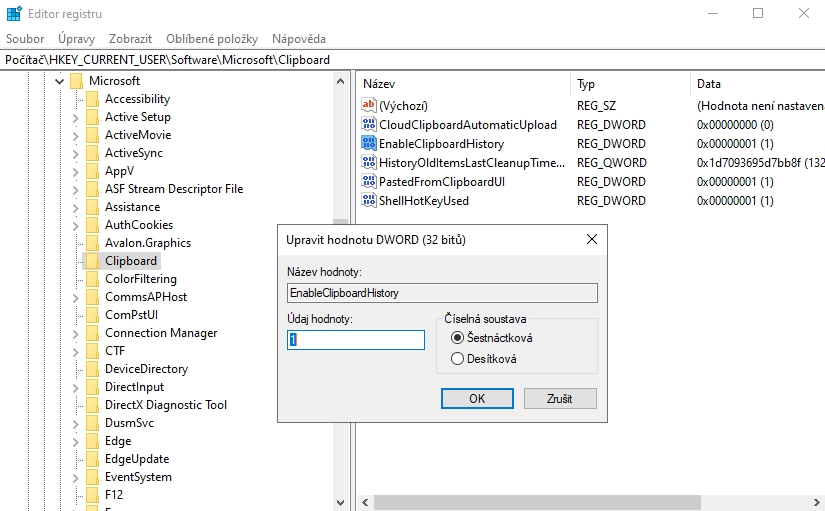Select the DirectX Diagnostic Tool key

[x=166, y=405]
